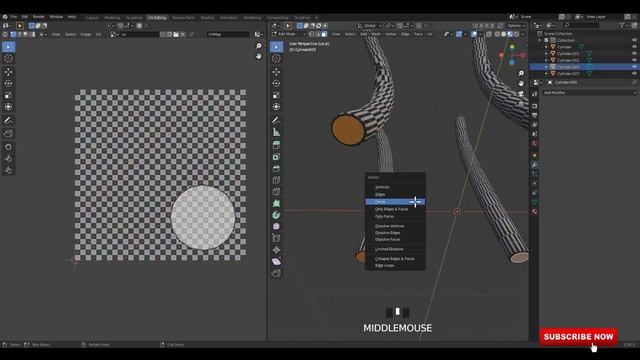Select the Grab sculpt tool in UV editor
The width and height of the screenshot is (640, 360).
8,147
